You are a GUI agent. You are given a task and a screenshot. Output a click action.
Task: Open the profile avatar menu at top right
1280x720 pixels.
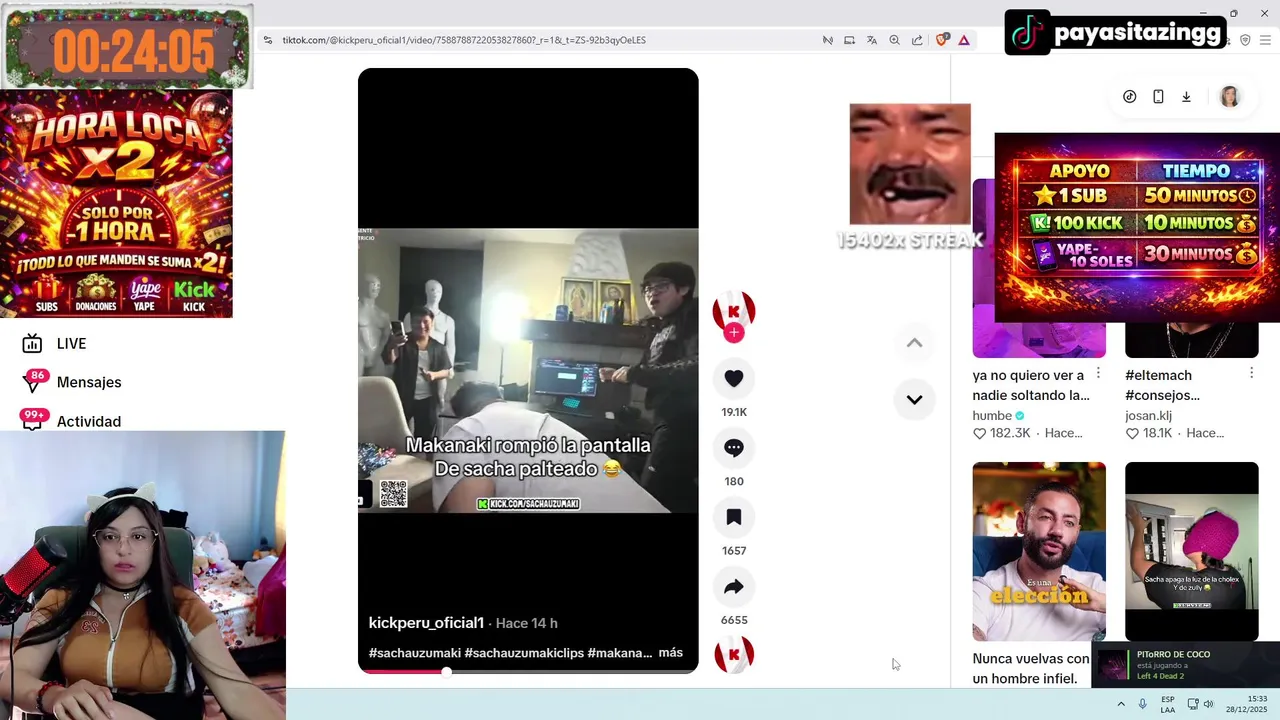pos(1230,97)
